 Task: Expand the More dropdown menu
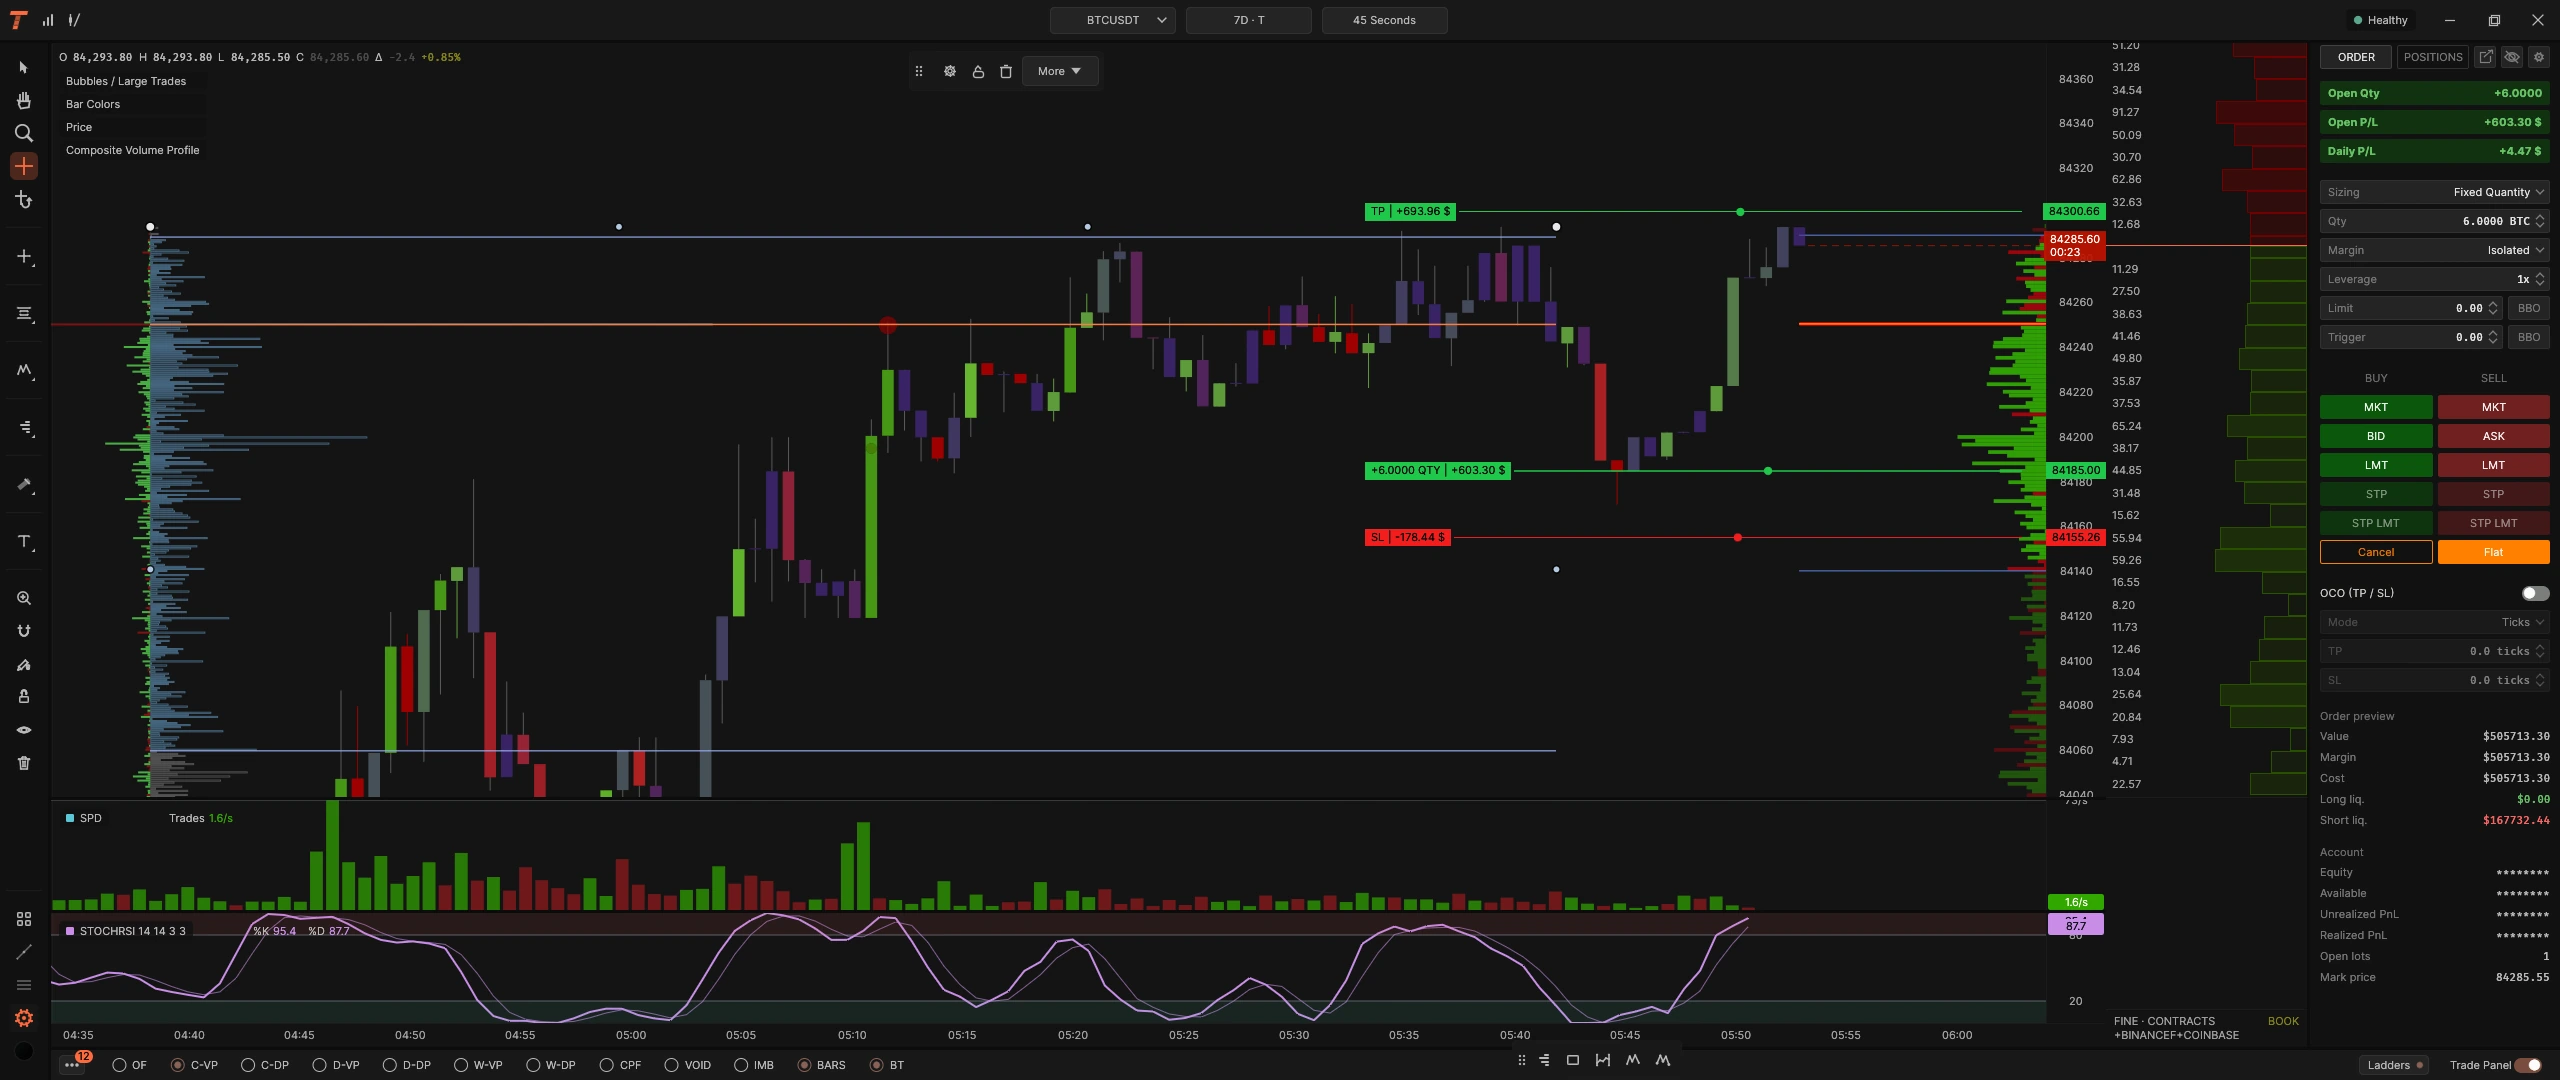click(1060, 71)
